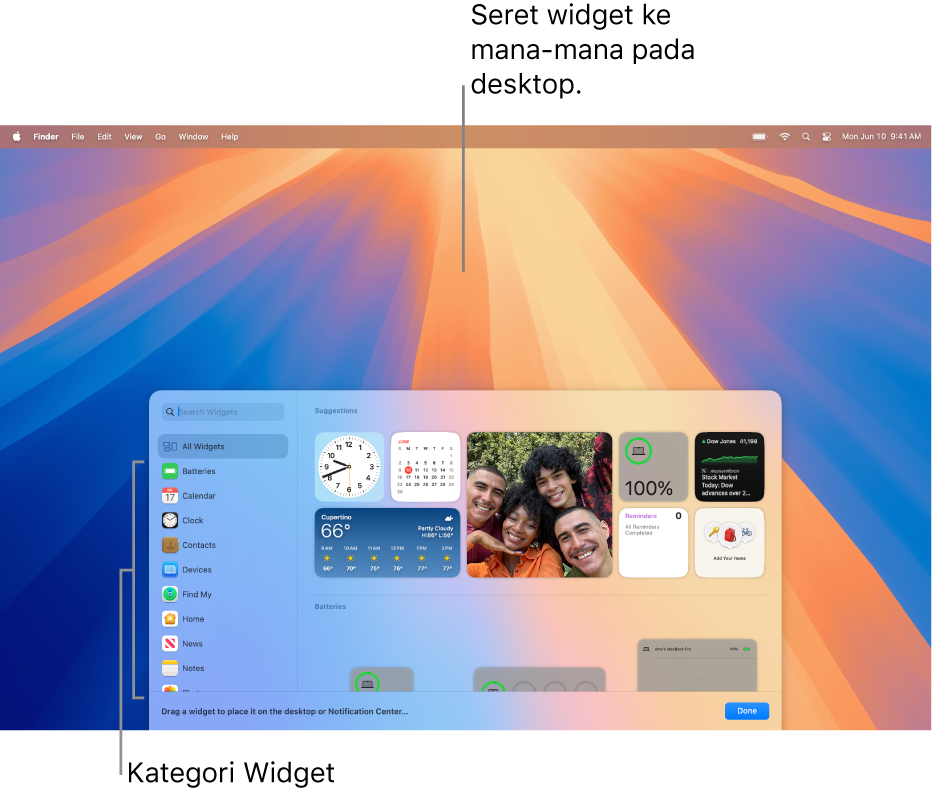Open the Apple menu
This screenshot has width=934, height=795.
click(17, 137)
